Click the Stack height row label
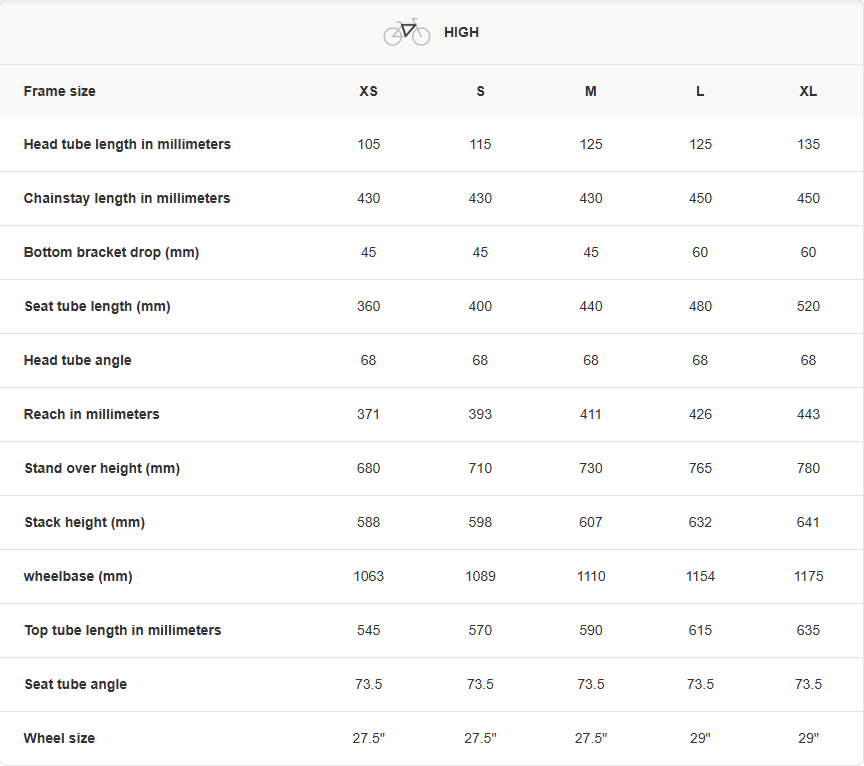Image resolution: width=864 pixels, height=766 pixels. tap(84, 522)
